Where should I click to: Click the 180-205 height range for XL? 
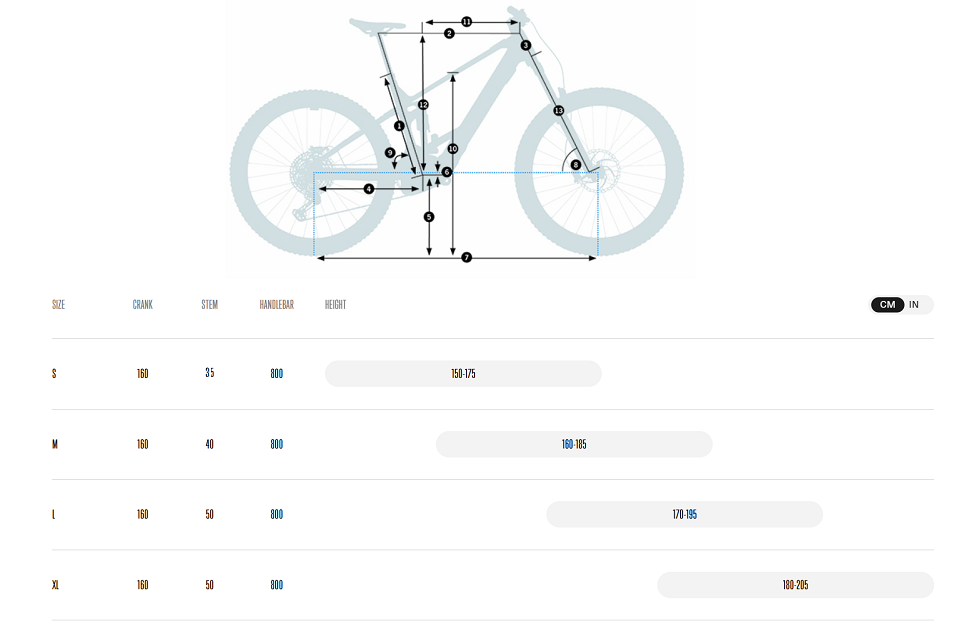[x=795, y=585]
